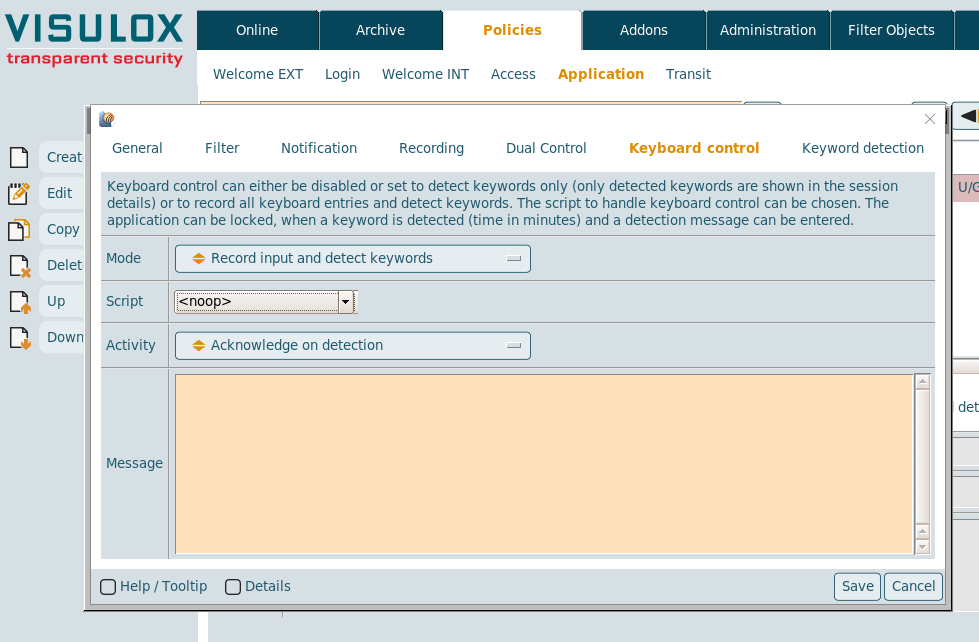Click the Edit pencil icon
Image resolution: width=979 pixels, height=642 pixels.
[19, 193]
